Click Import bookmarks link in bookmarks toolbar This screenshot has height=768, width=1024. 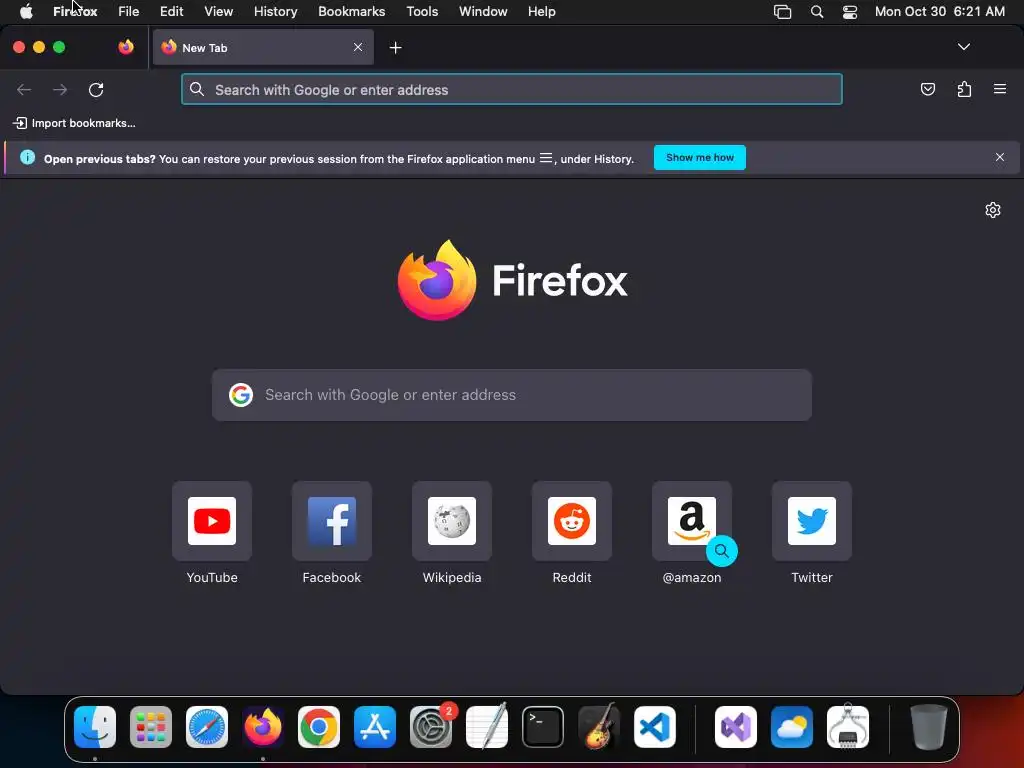coord(74,123)
